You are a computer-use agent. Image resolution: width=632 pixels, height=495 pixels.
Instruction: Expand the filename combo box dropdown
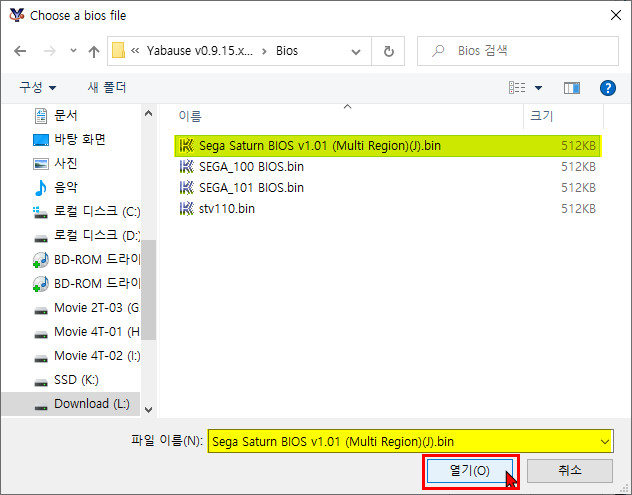605,442
